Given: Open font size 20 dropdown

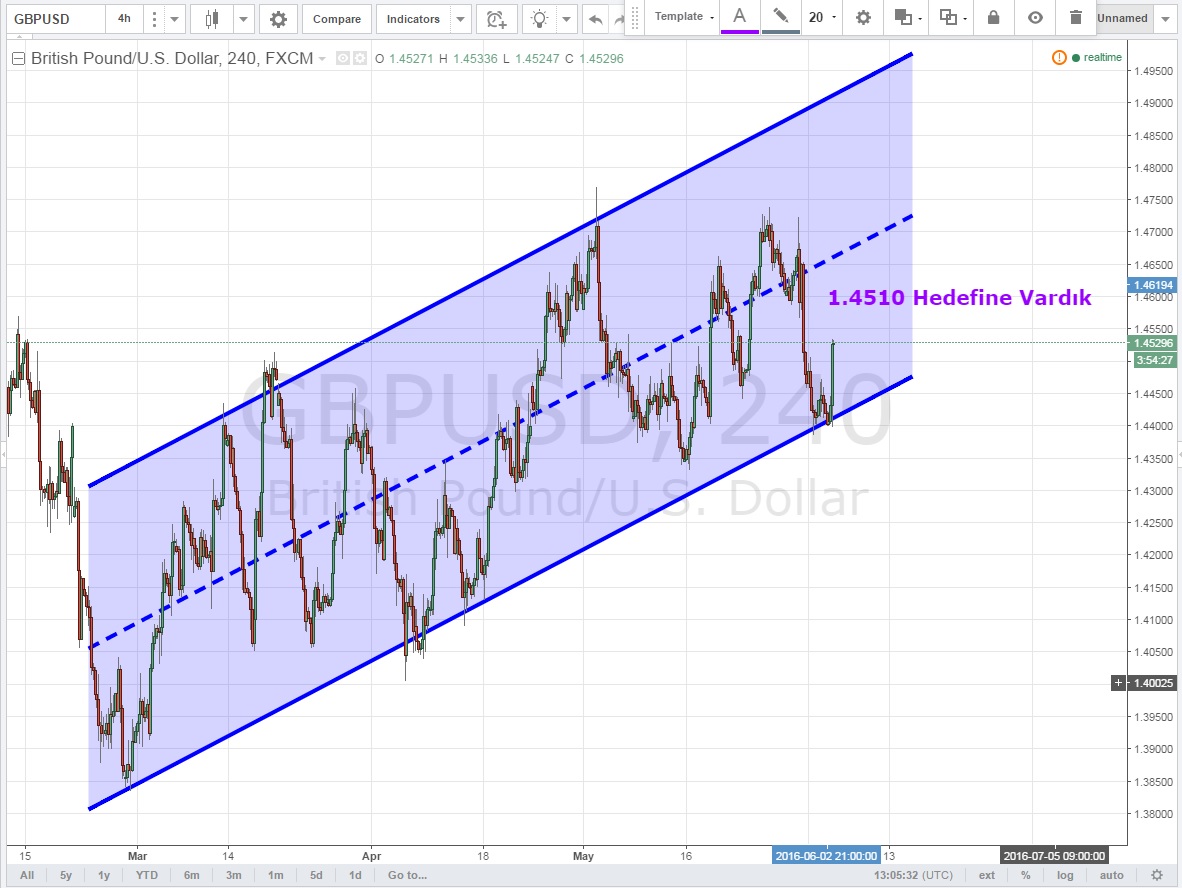Looking at the screenshot, I should coord(822,17).
